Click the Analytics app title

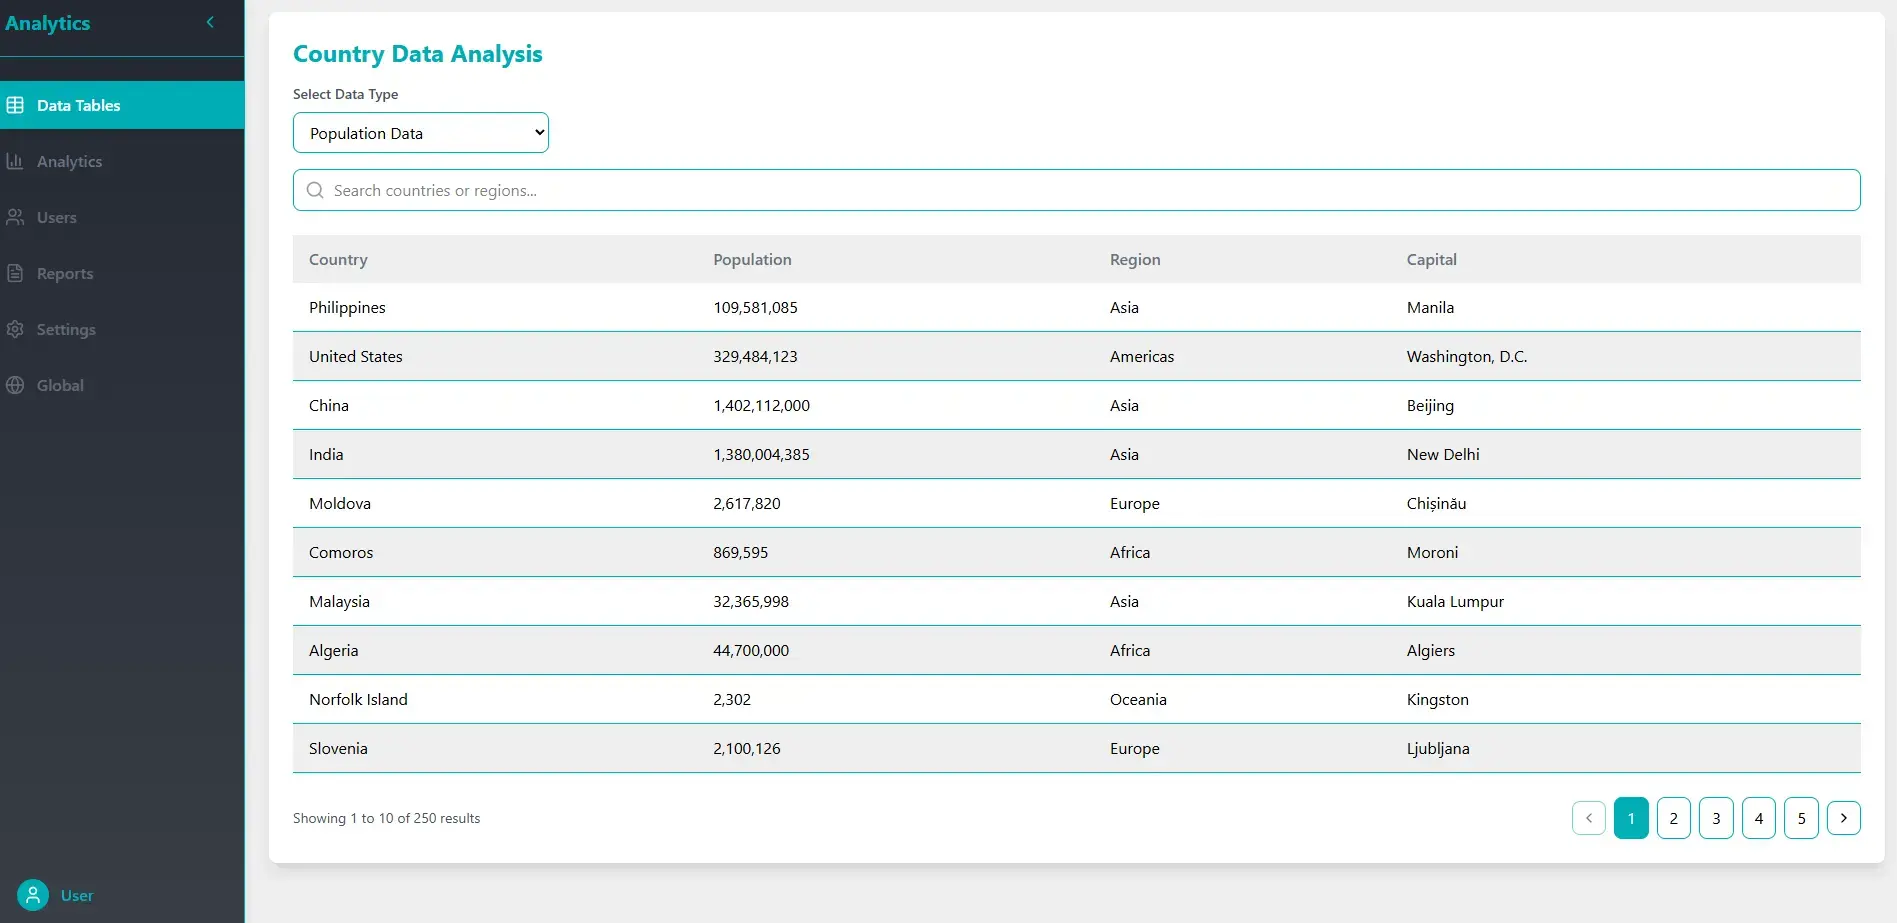click(48, 22)
